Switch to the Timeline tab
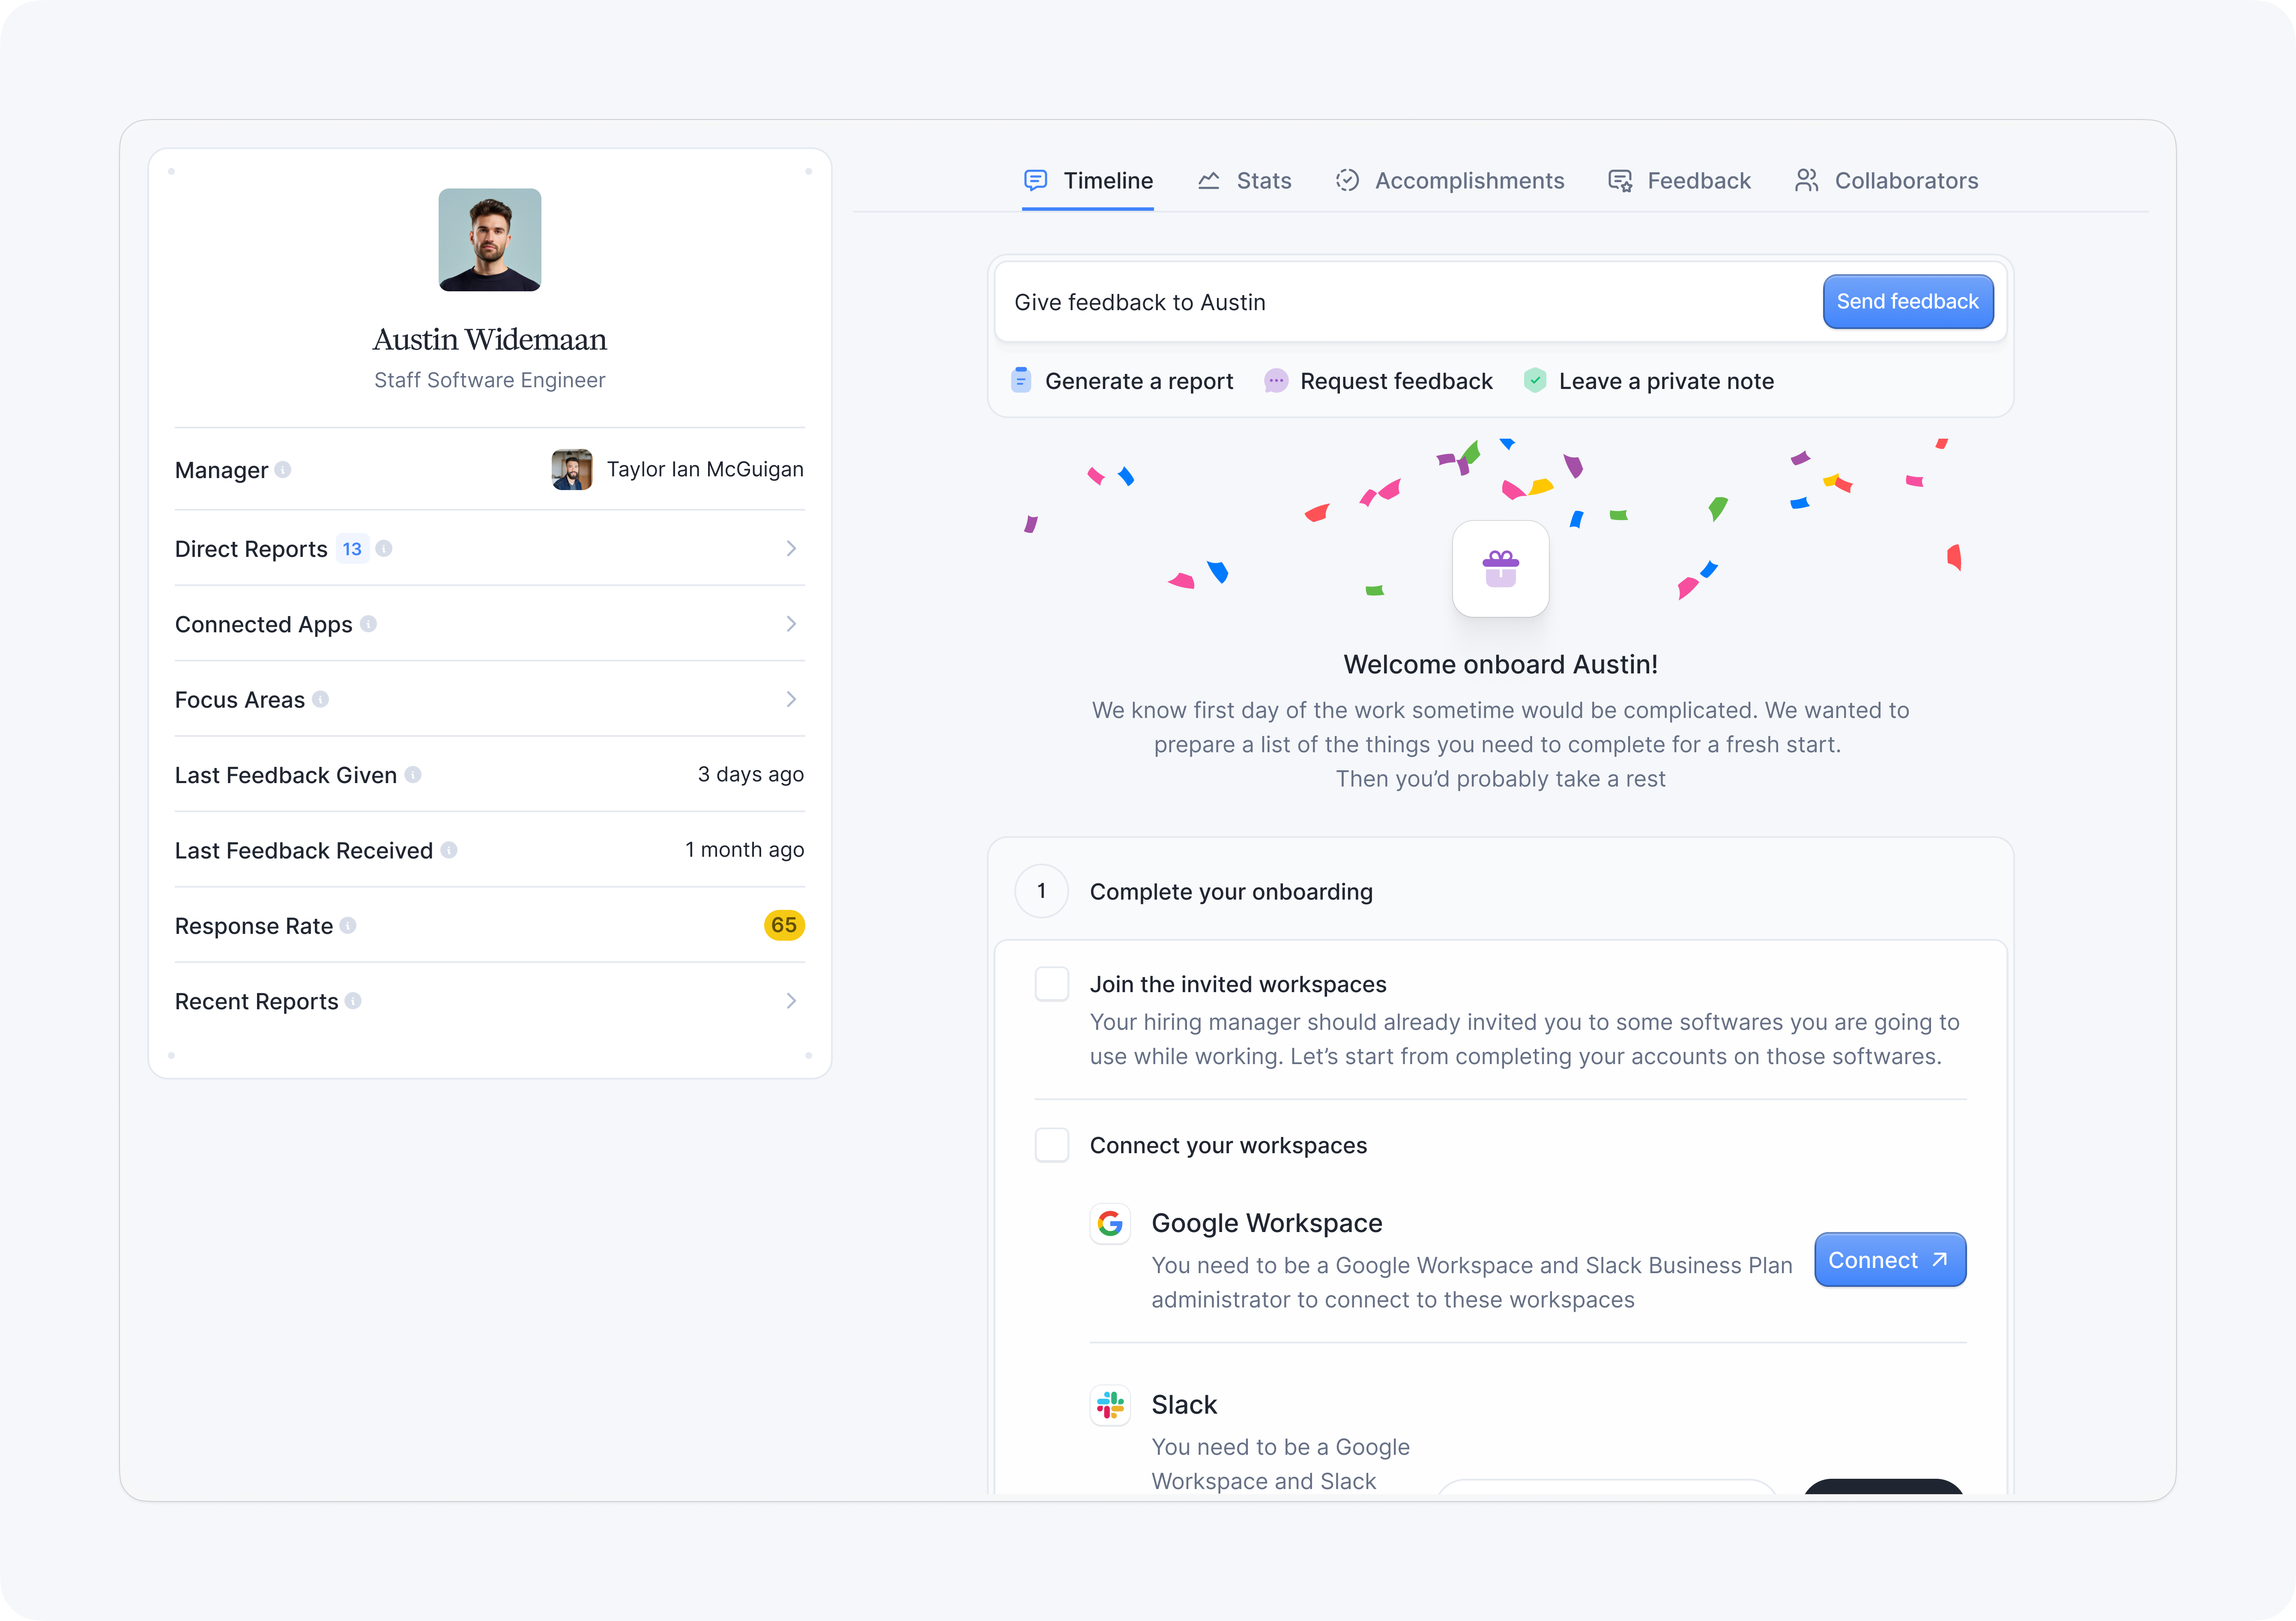Image resolution: width=2296 pixels, height=1621 pixels. click(x=1088, y=181)
